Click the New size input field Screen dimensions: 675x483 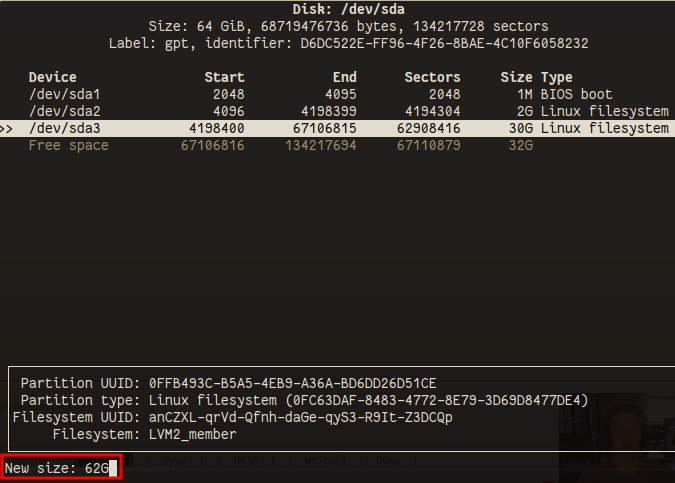[x=62, y=467]
